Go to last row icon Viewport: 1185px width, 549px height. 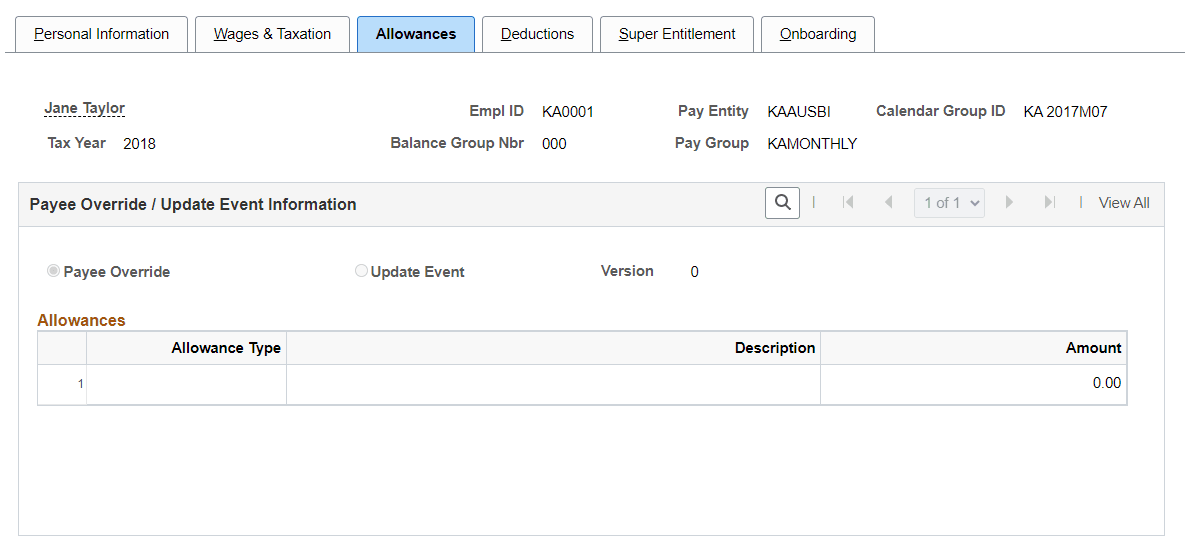point(1049,203)
